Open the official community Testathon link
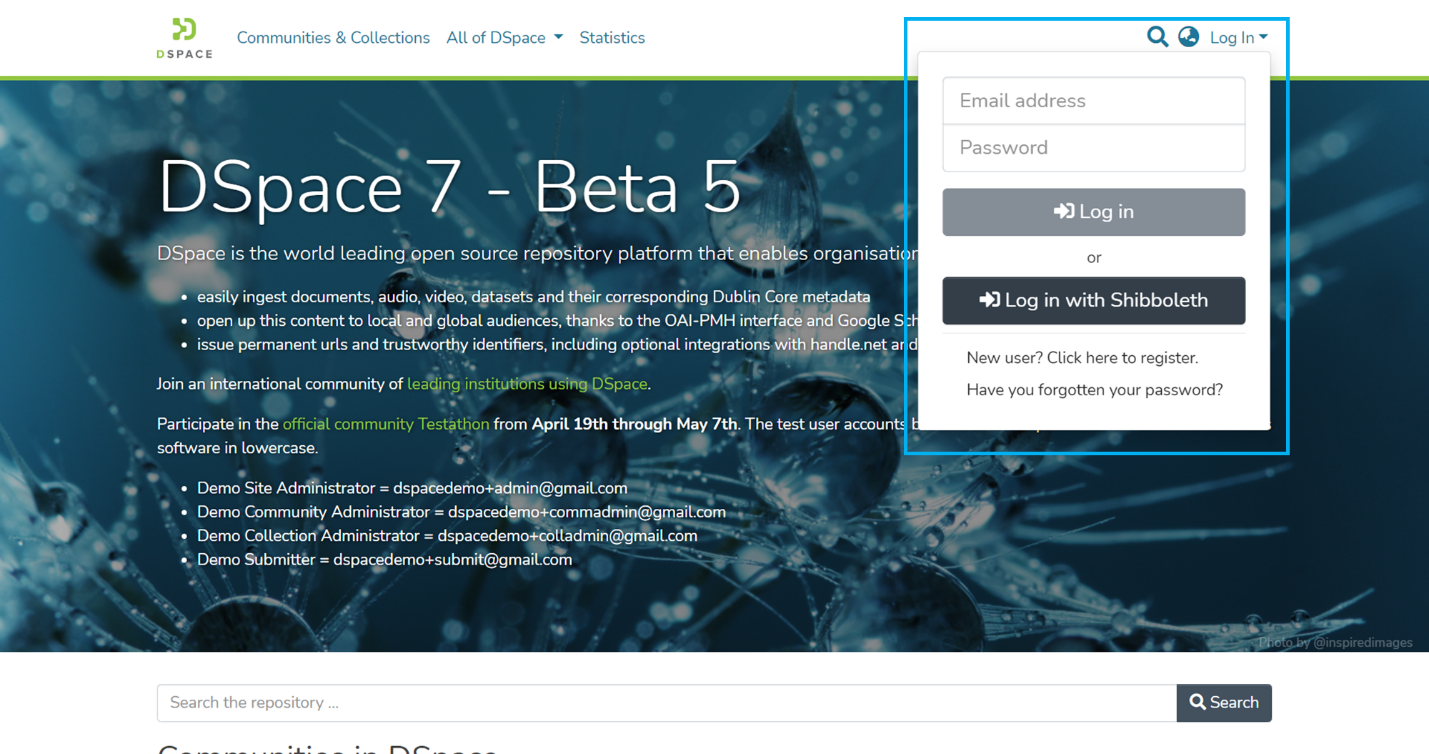This screenshot has width=1429, height=754. coord(385,423)
